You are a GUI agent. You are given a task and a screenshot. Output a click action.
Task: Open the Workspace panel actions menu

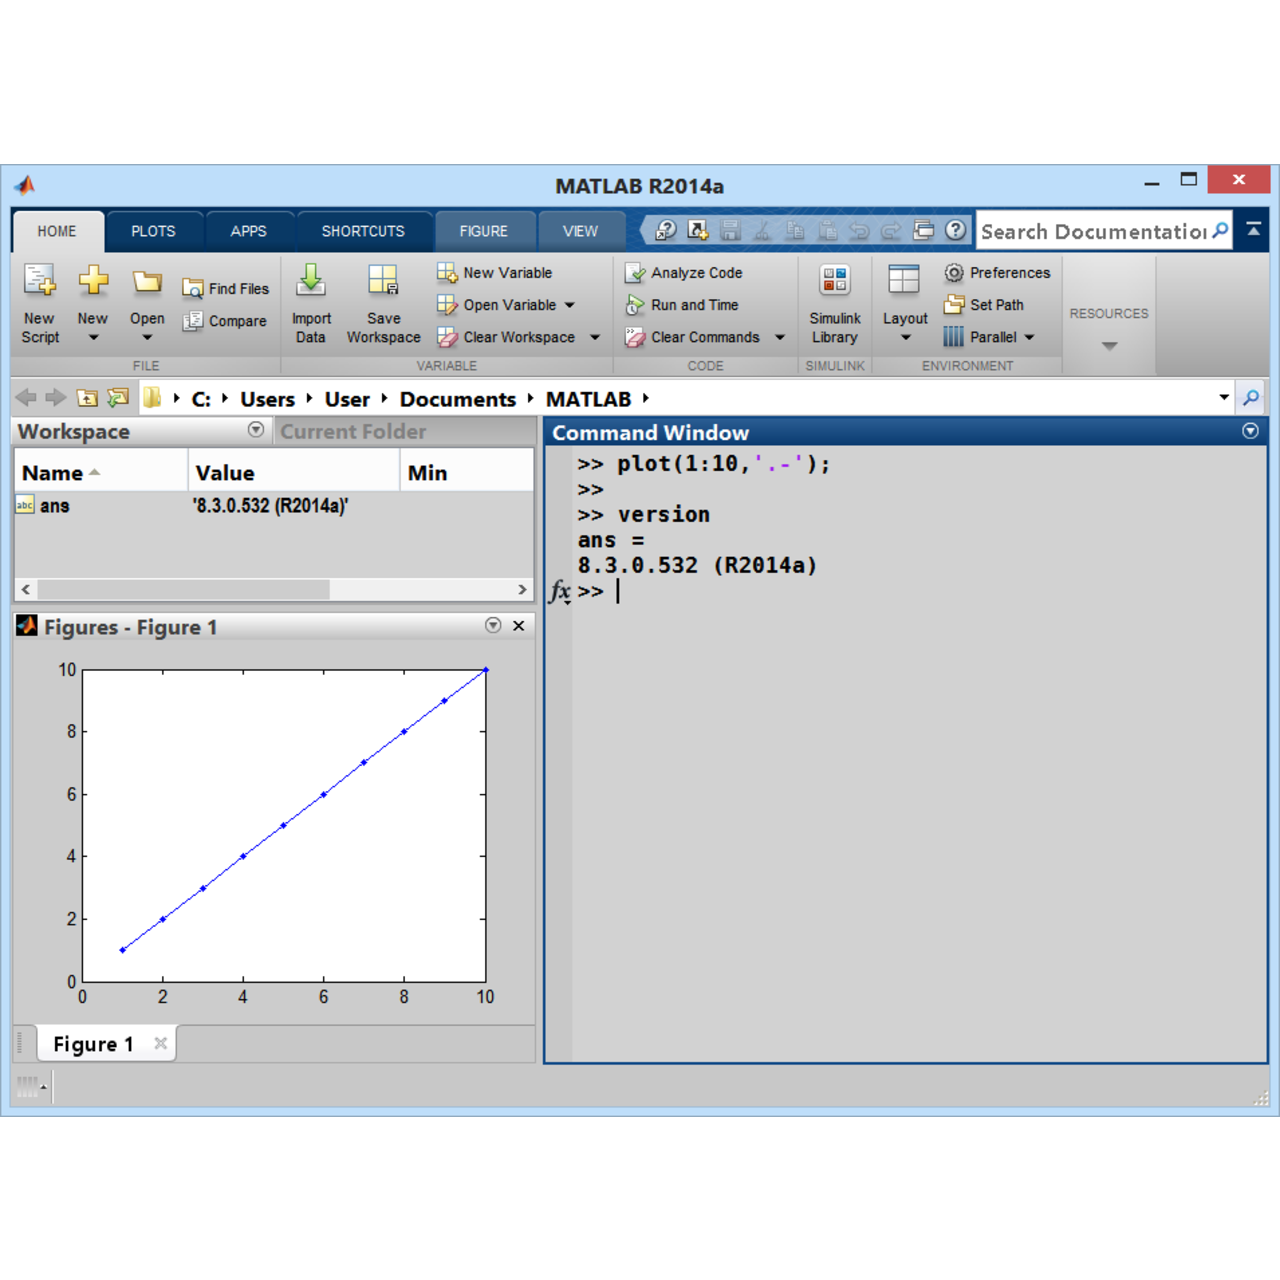click(x=256, y=430)
